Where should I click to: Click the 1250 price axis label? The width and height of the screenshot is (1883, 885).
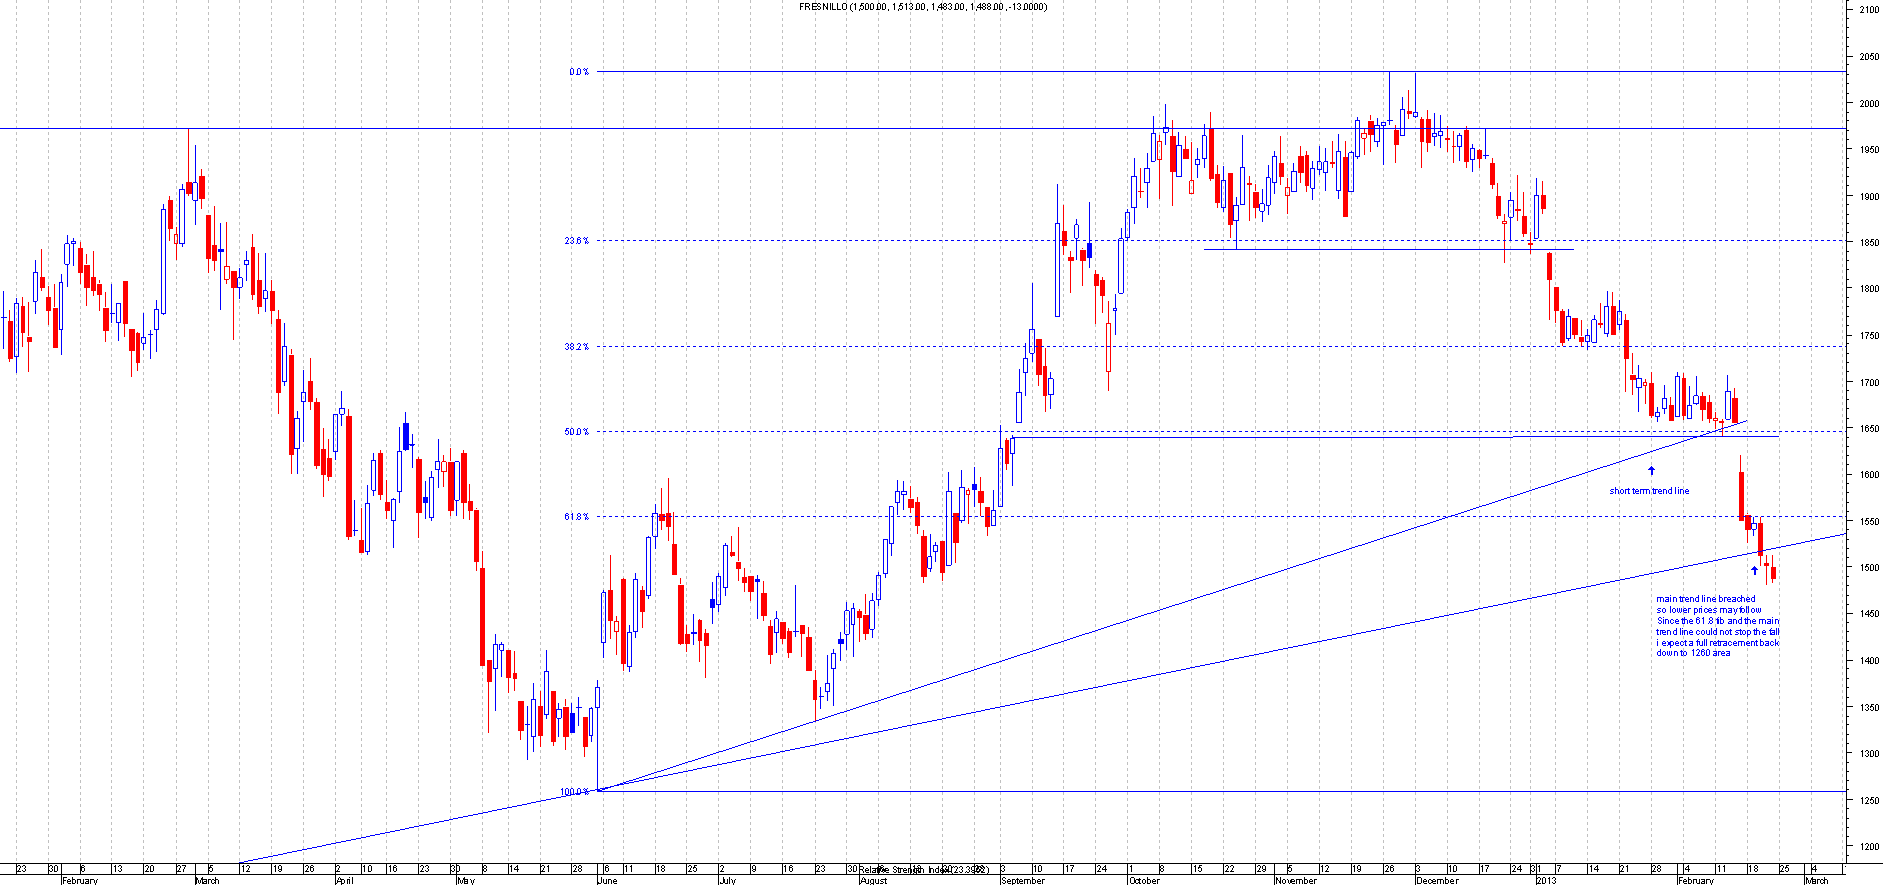(1868, 800)
